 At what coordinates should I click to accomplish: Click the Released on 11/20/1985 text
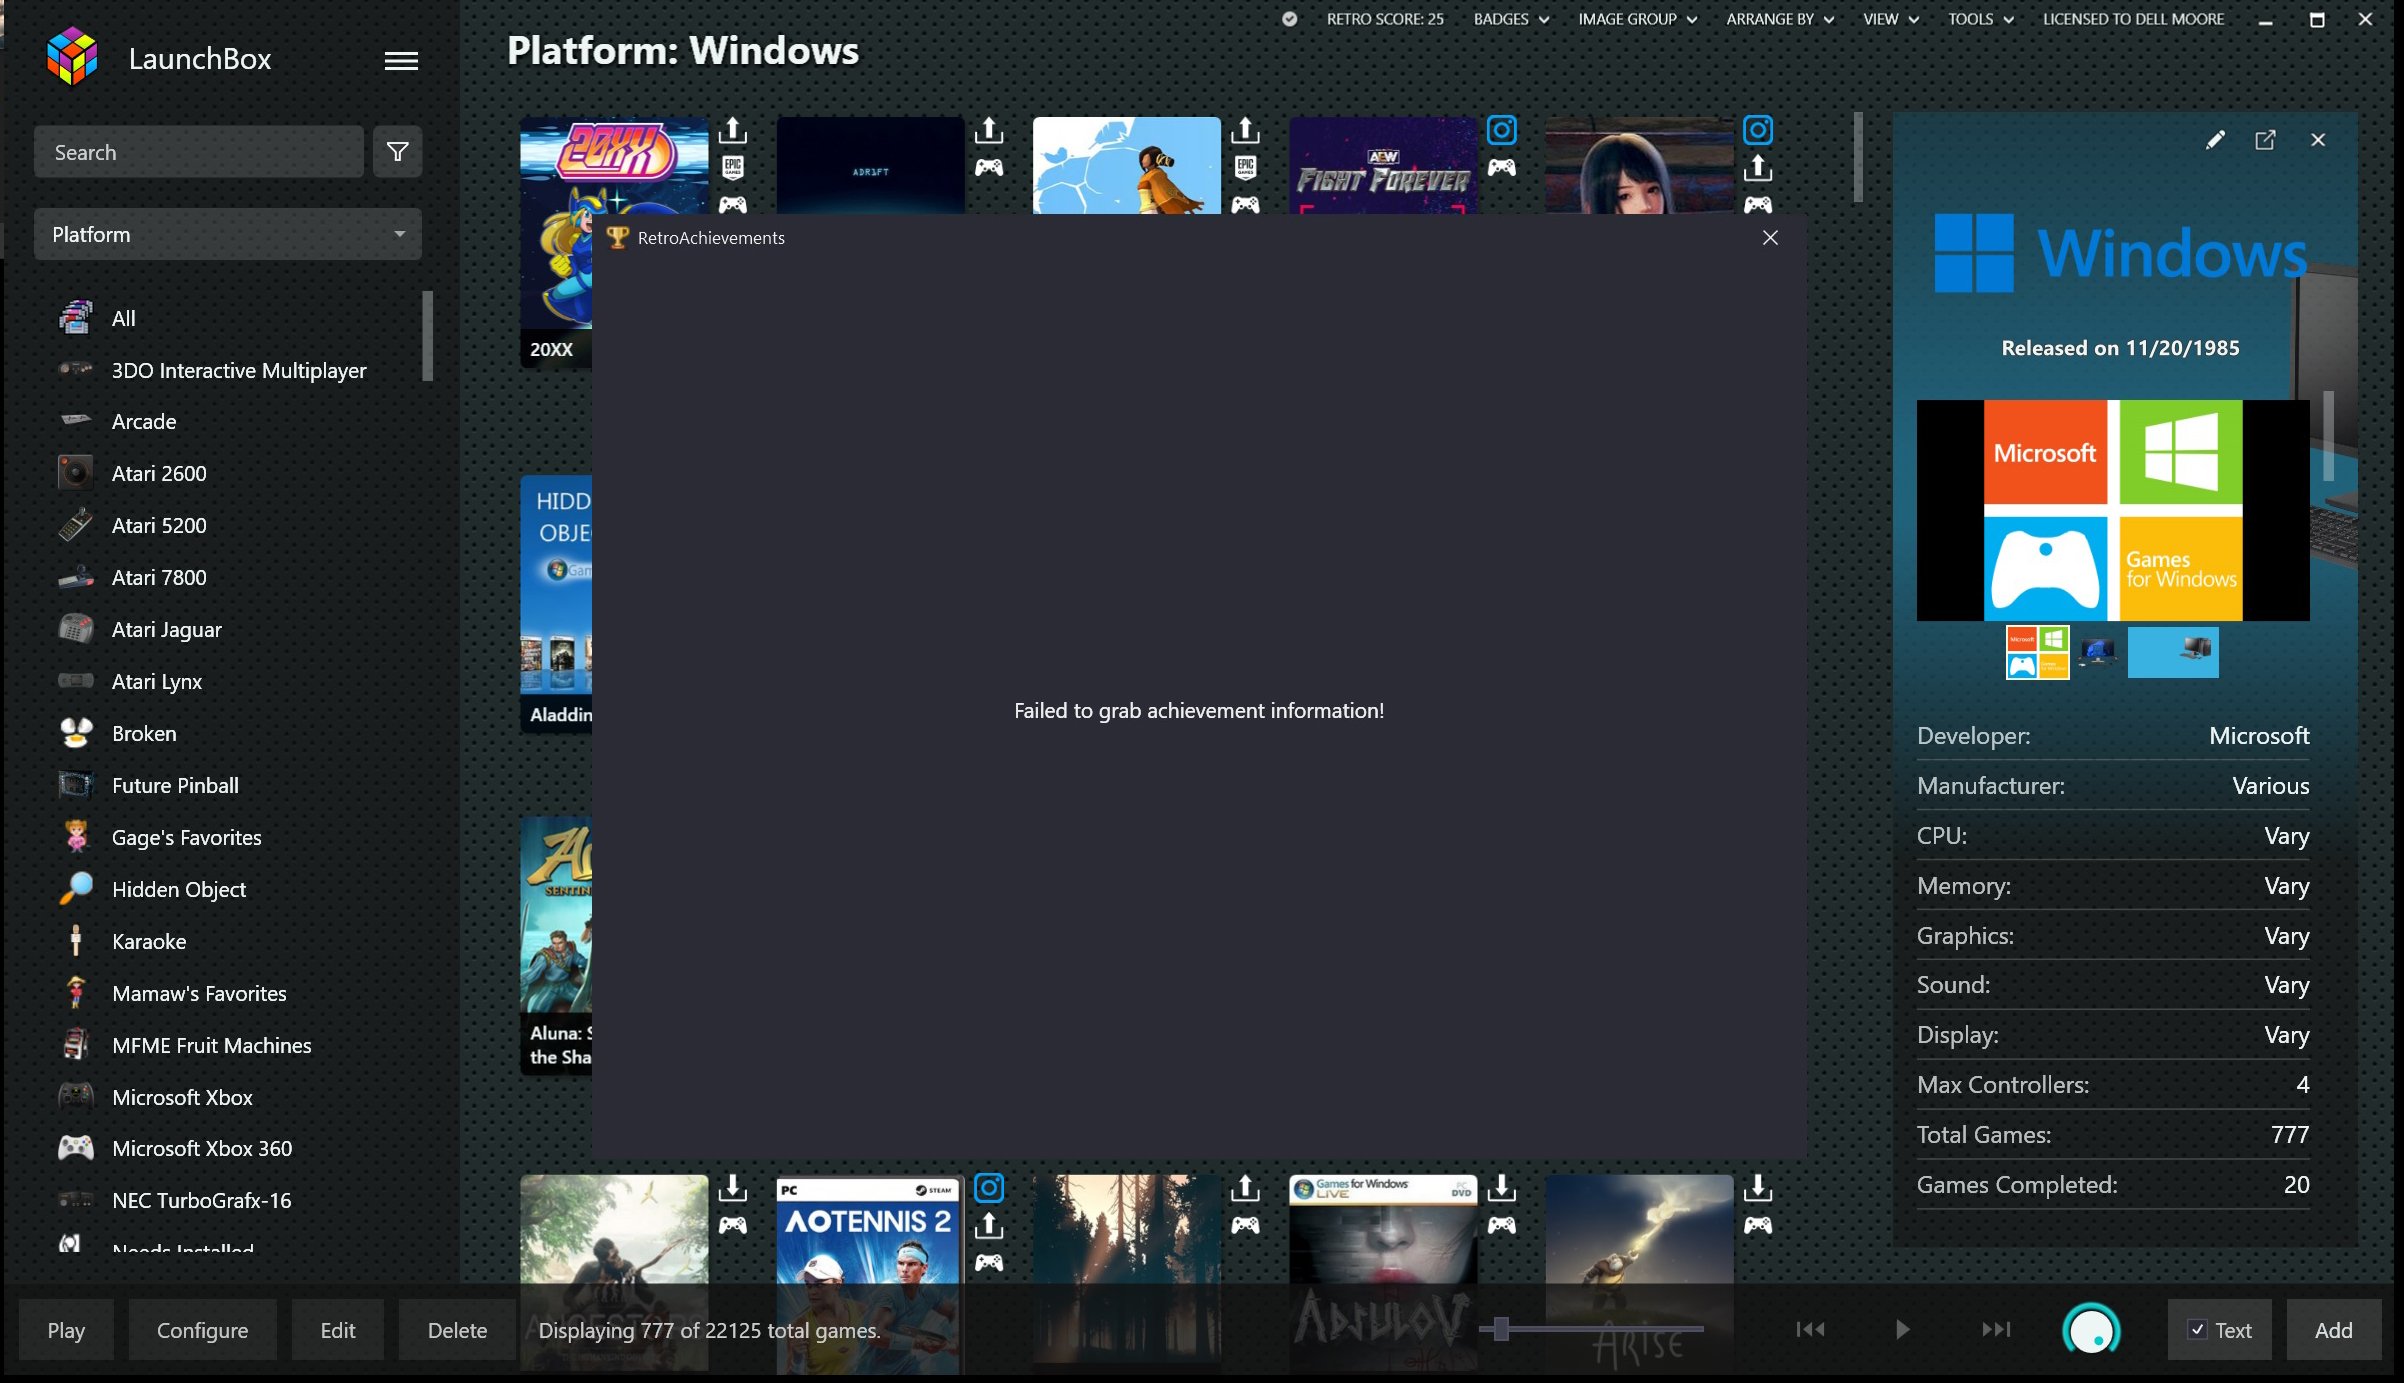2120,348
